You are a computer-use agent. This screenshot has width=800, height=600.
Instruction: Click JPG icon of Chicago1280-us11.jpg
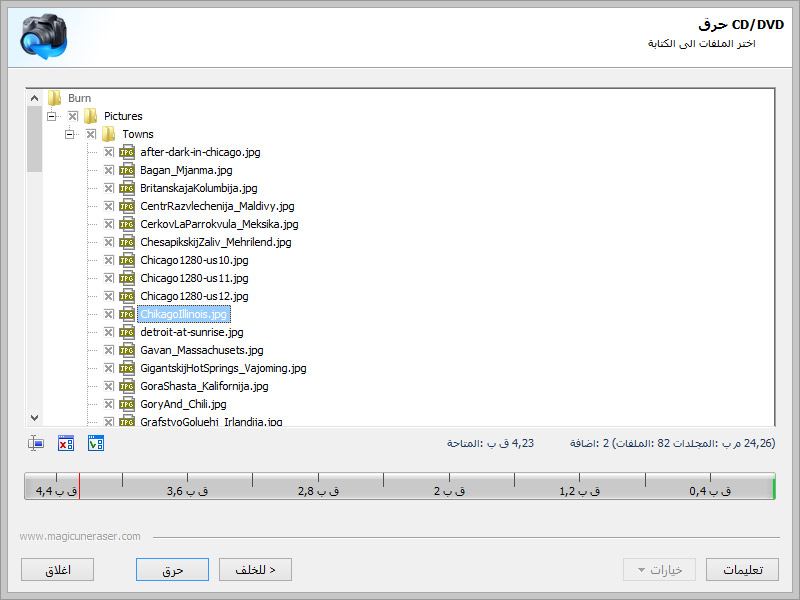pyautogui.click(x=127, y=279)
